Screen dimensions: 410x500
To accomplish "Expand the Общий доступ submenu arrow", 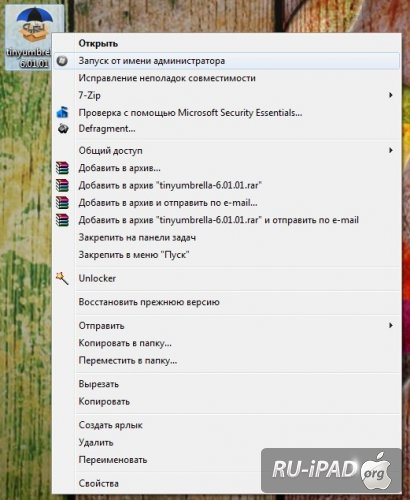I will click(391, 150).
